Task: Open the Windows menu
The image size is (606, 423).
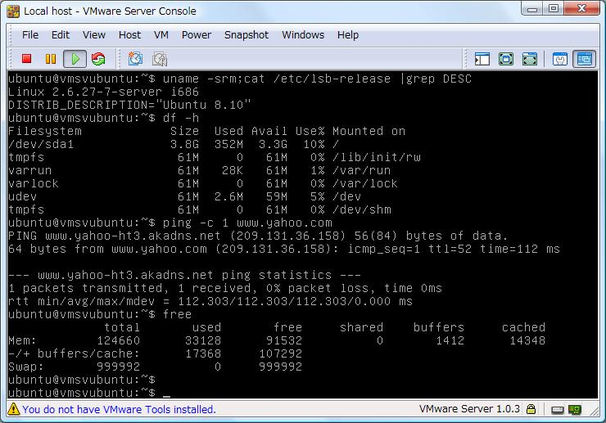Action: pos(303,35)
